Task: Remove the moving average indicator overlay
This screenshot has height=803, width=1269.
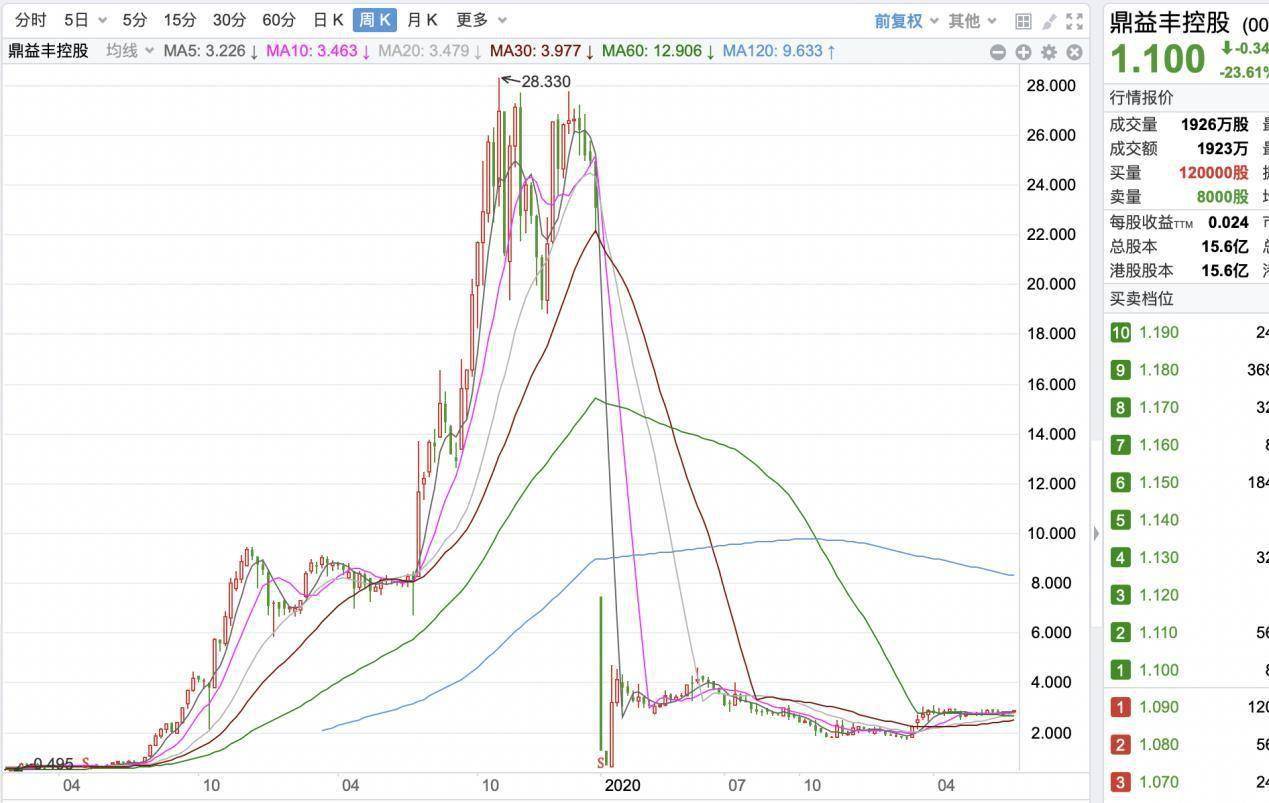Action: (1075, 52)
